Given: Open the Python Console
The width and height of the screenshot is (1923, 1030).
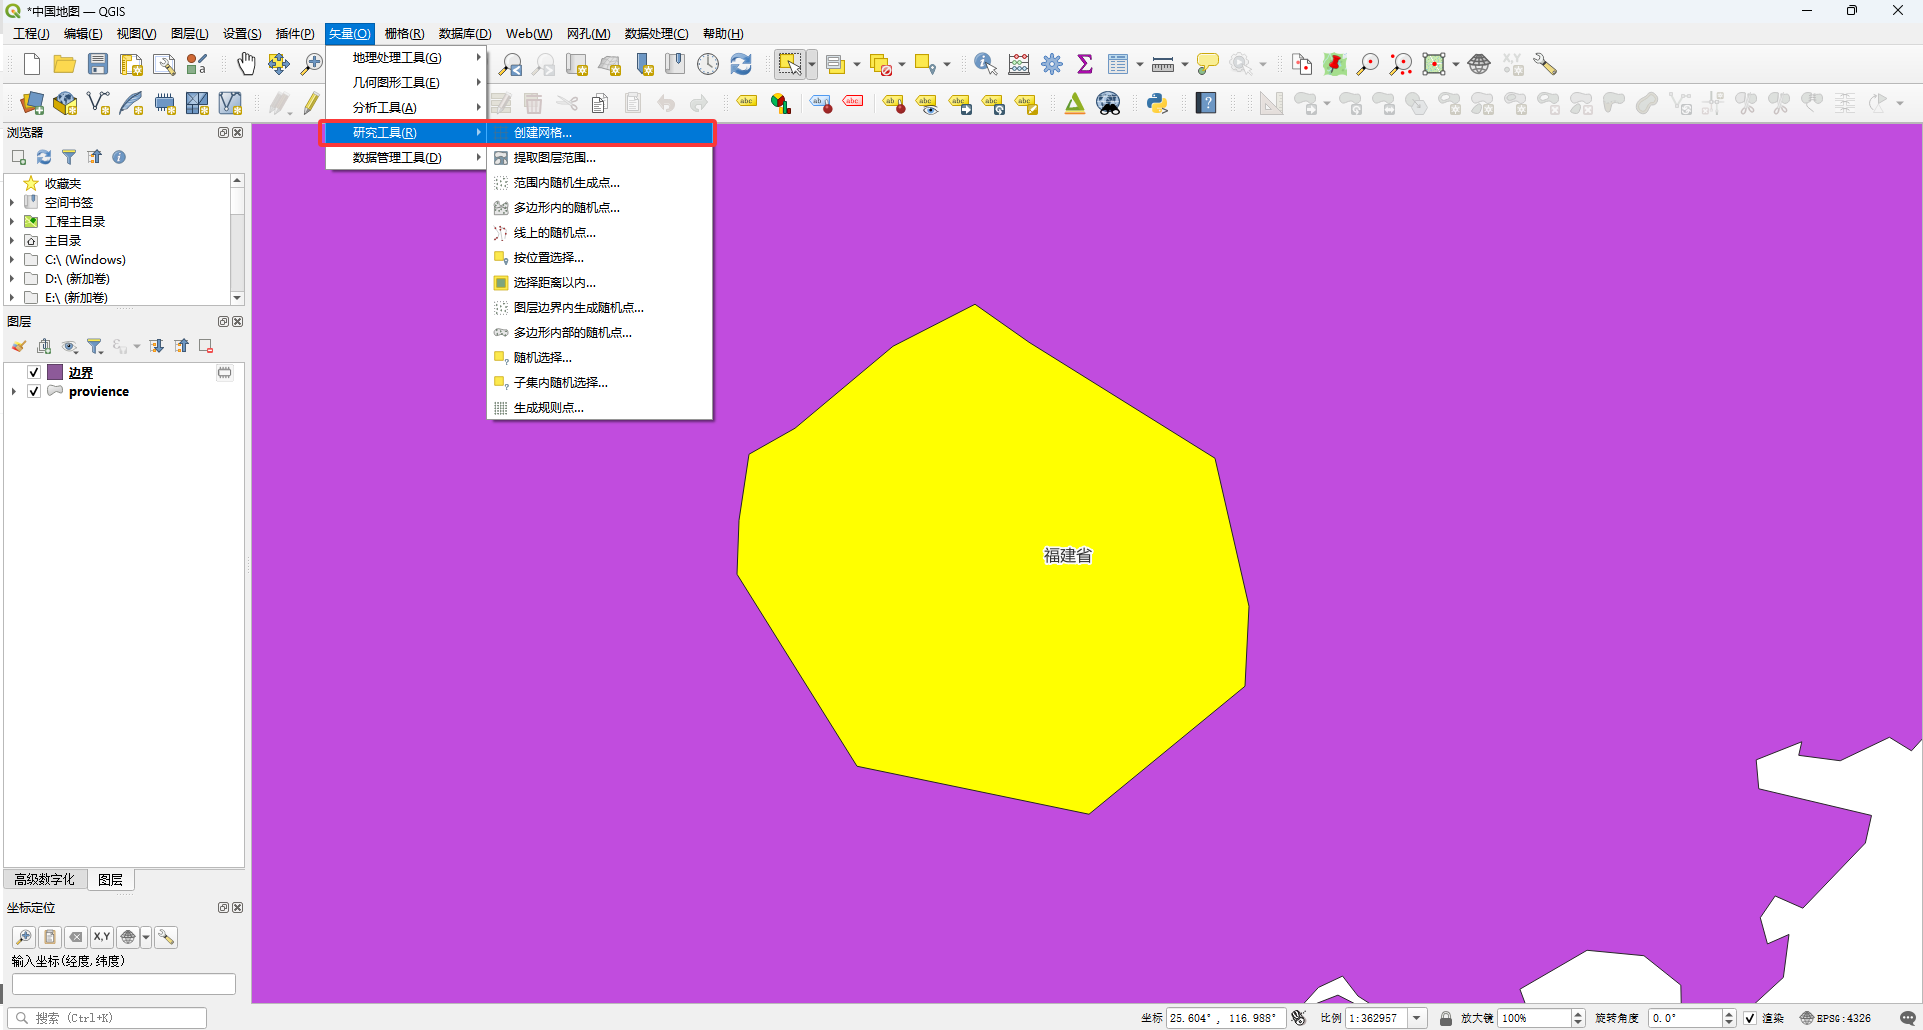Looking at the screenshot, I should coord(1157,103).
